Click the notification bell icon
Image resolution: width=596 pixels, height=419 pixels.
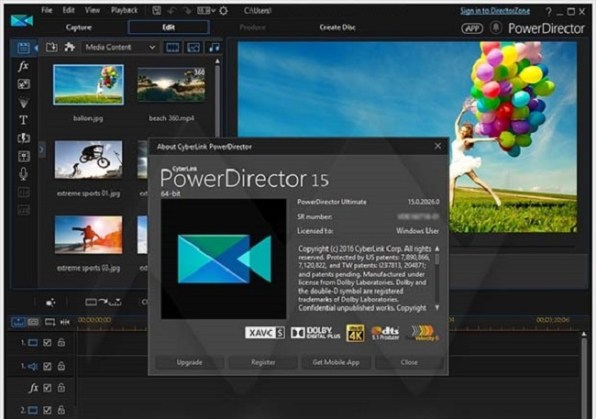point(496,28)
